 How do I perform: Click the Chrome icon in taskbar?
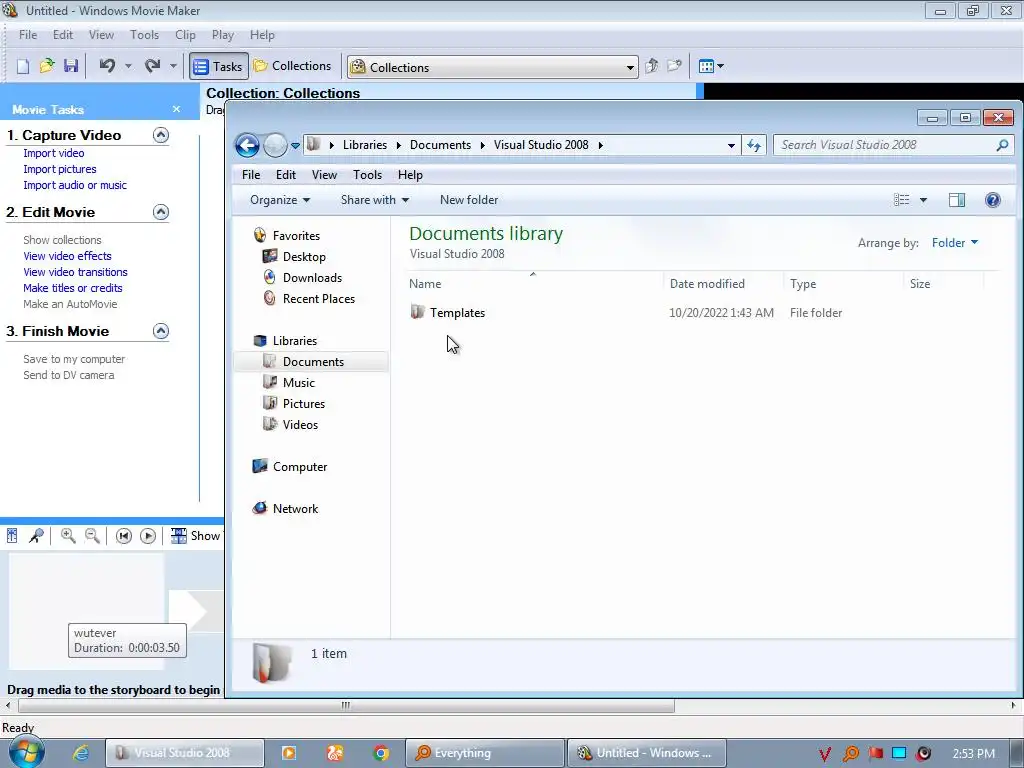pyautogui.click(x=381, y=753)
